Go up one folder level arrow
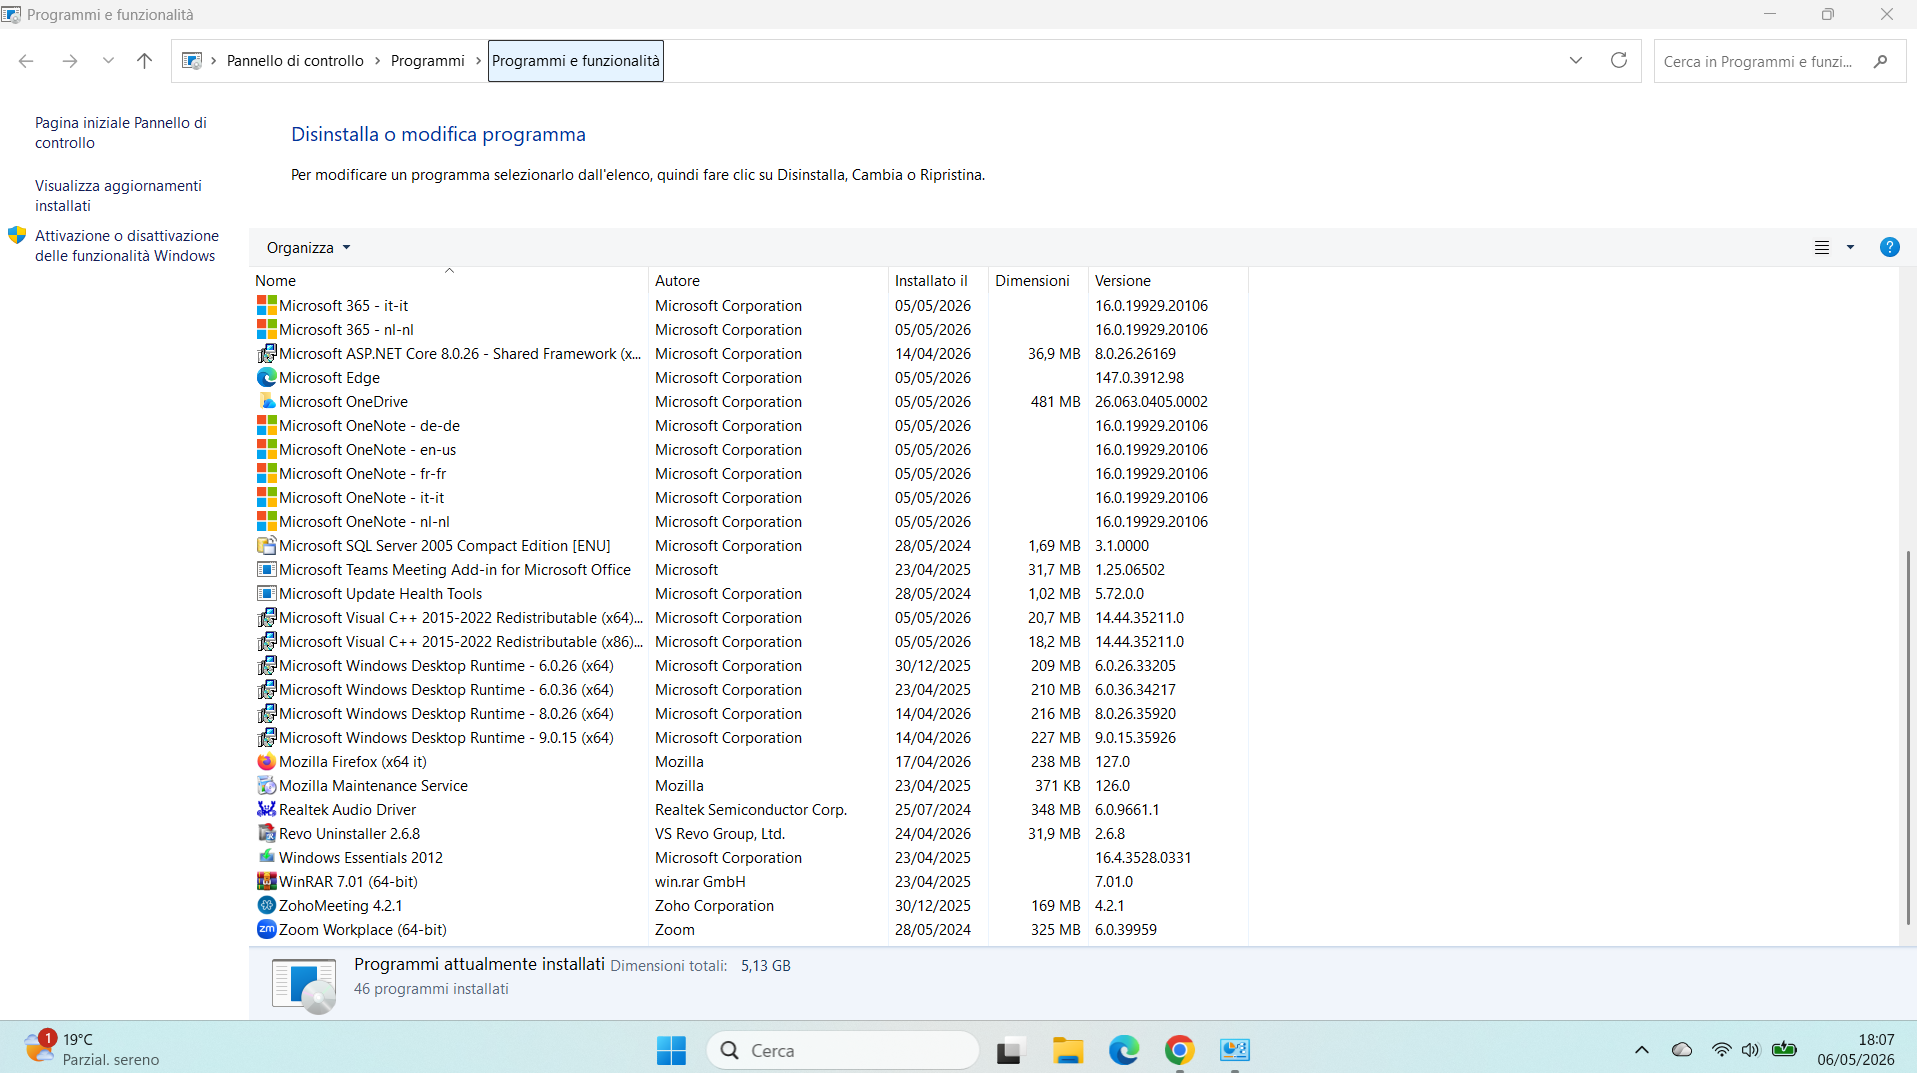1917x1073 pixels. (145, 61)
